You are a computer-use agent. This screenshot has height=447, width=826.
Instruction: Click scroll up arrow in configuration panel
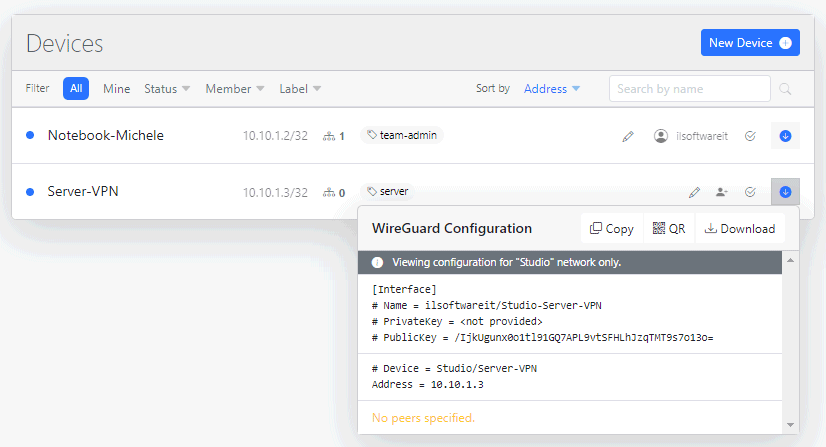pos(790,260)
